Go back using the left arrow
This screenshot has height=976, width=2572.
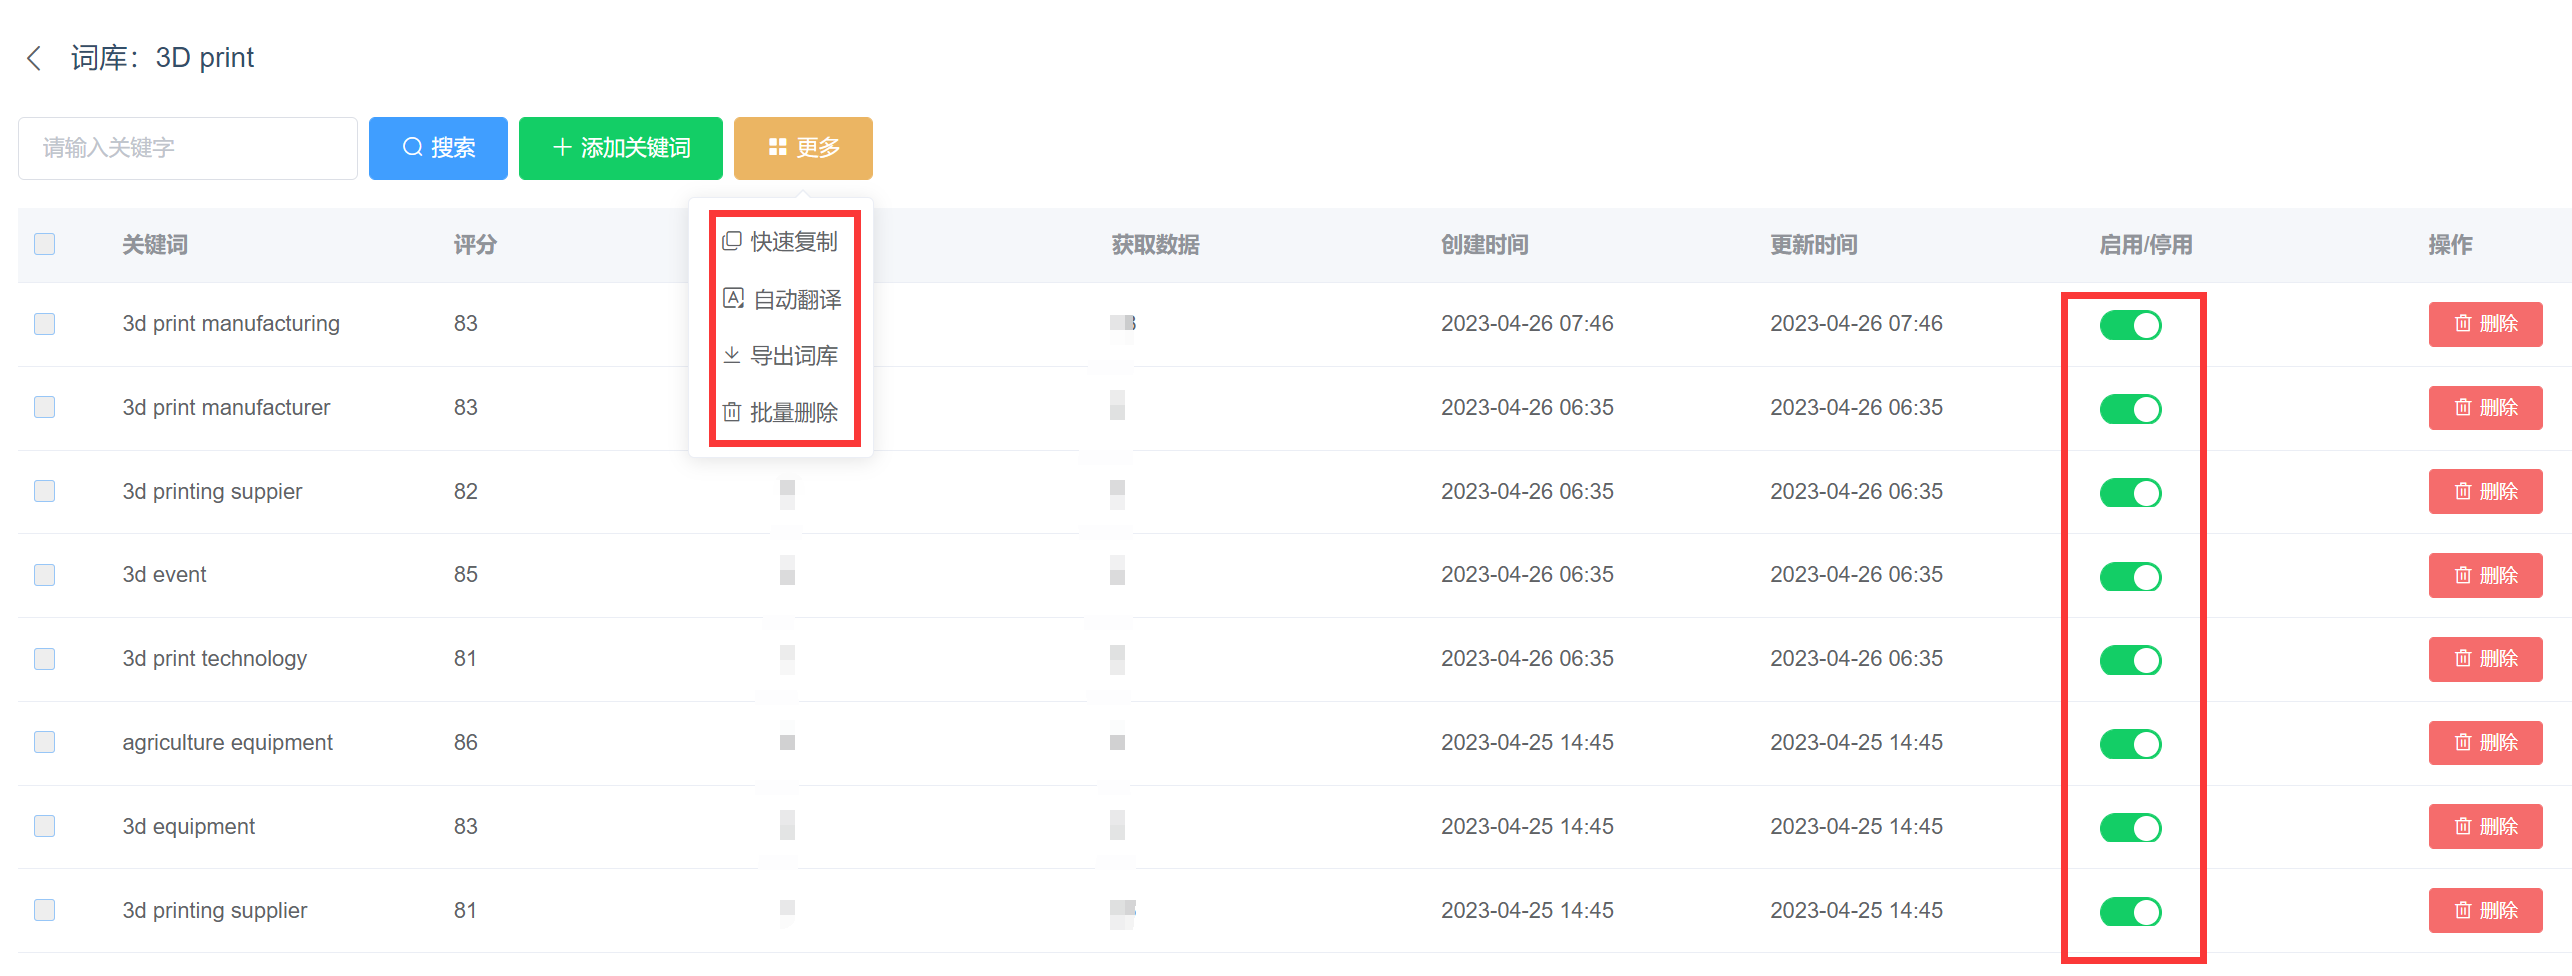pyautogui.click(x=35, y=58)
